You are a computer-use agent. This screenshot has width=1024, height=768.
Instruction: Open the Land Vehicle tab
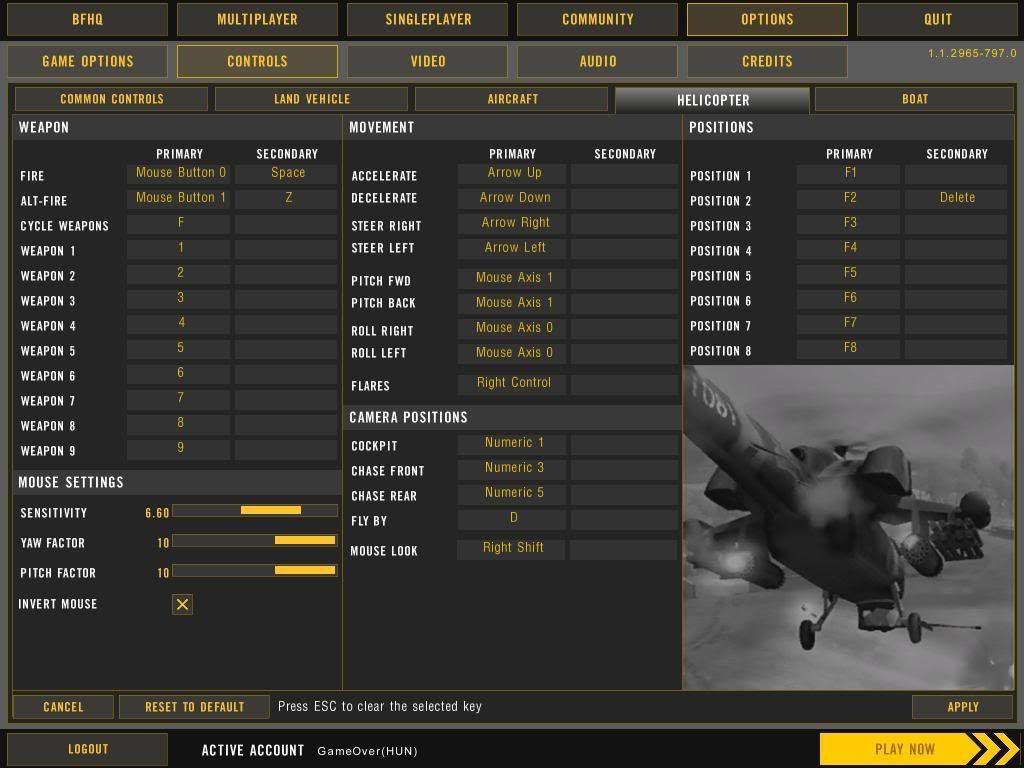312,99
